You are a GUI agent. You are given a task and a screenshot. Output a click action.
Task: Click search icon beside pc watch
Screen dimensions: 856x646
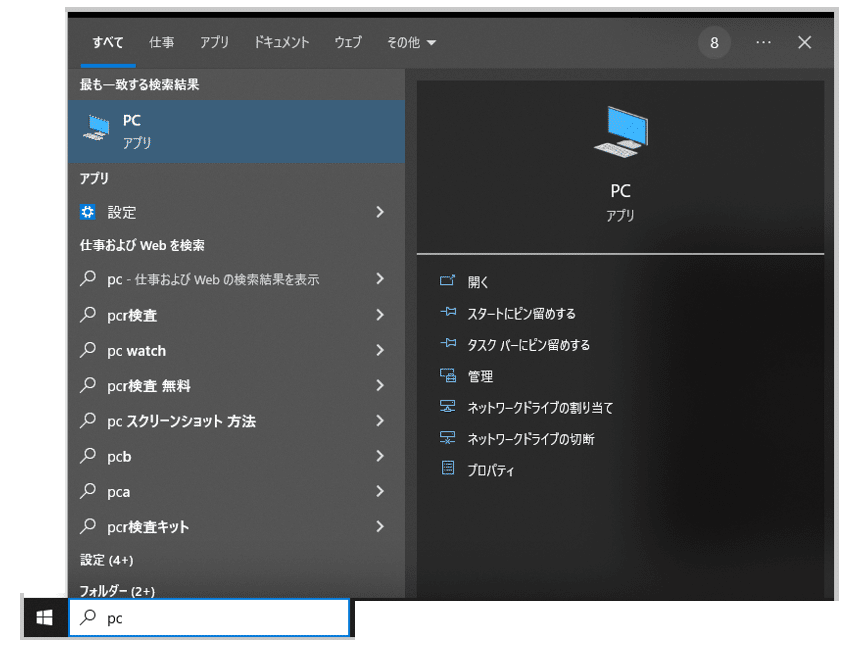(88, 349)
